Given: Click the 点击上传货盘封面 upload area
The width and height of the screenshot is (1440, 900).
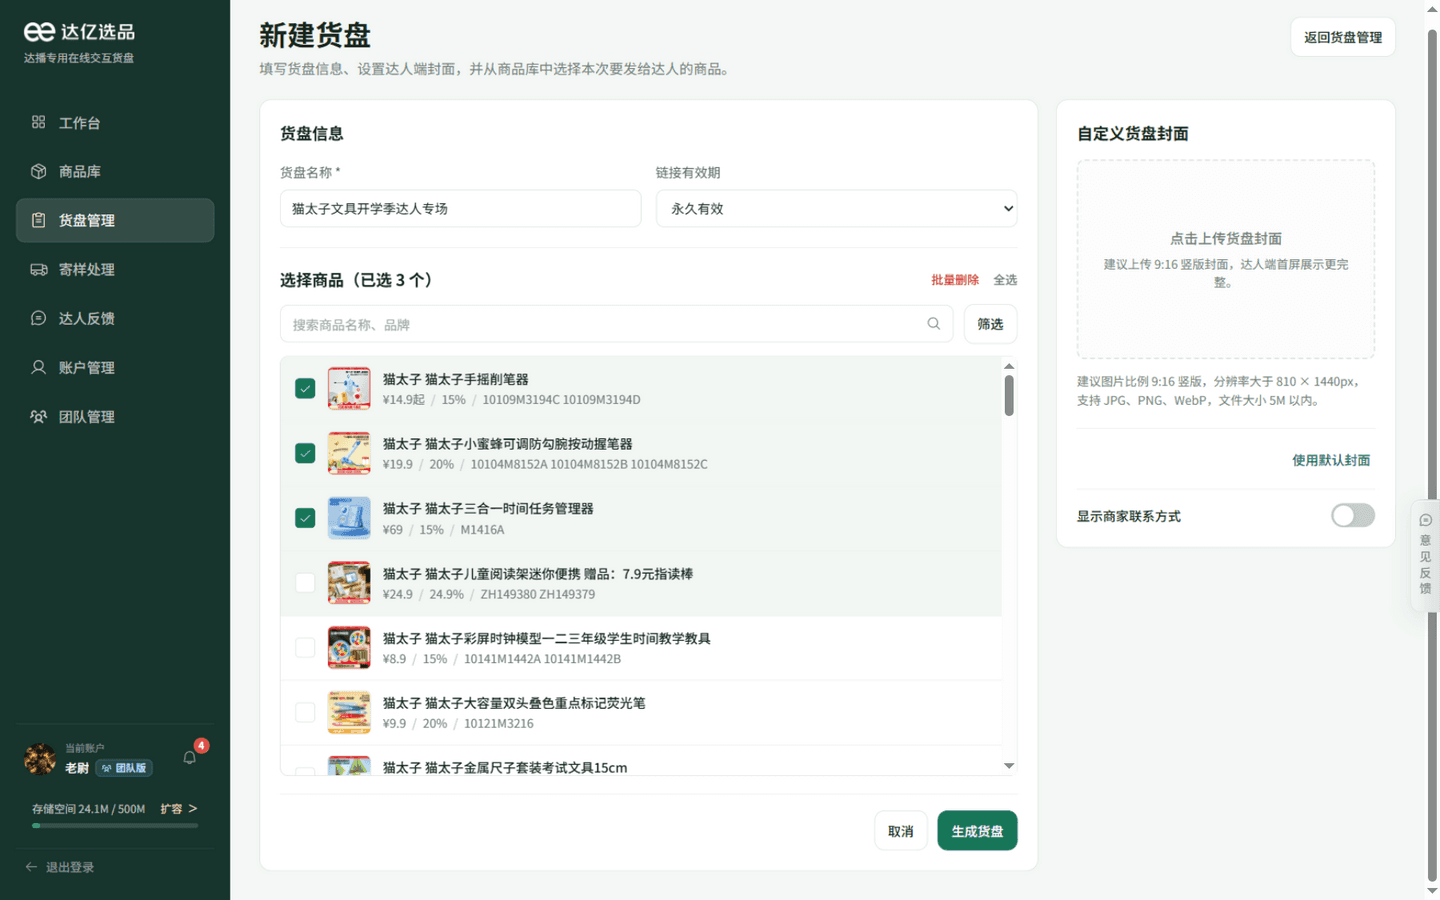Looking at the screenshot, I should (x=1226, y=259).
